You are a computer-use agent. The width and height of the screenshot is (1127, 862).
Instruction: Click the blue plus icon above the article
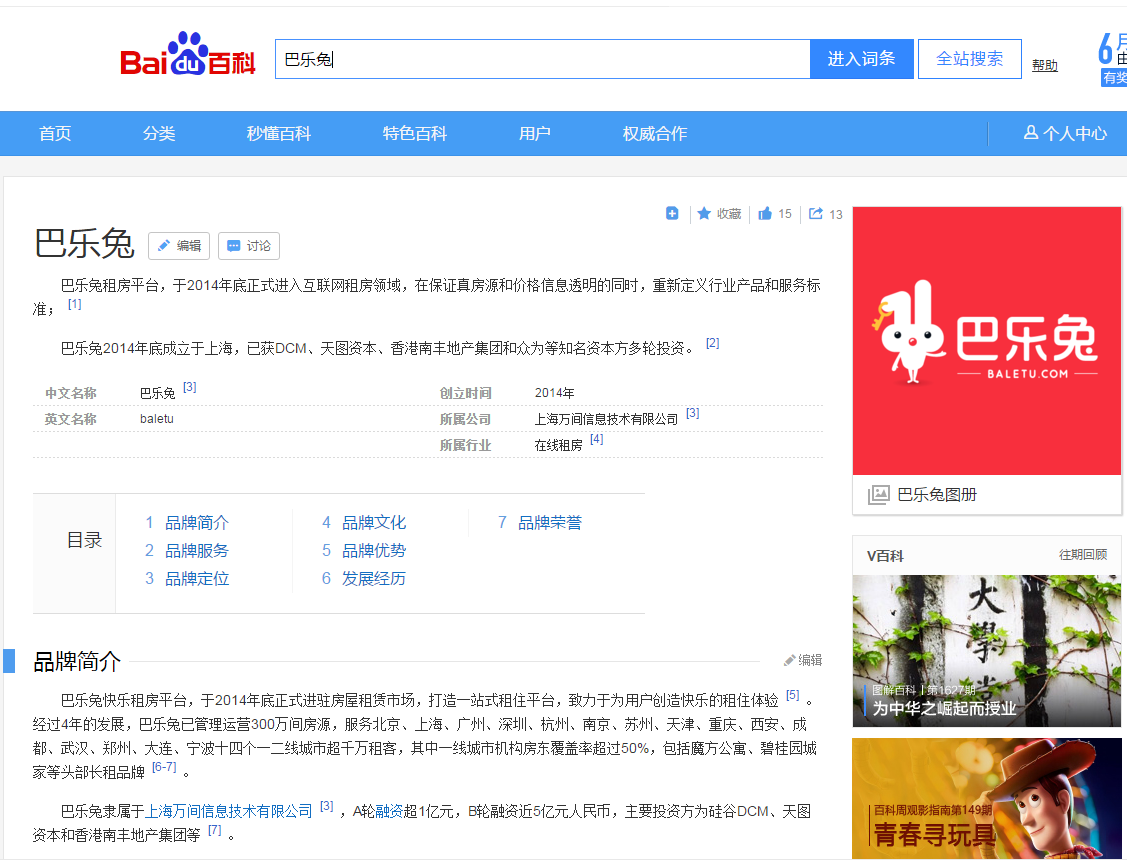[x=672, y=214]
